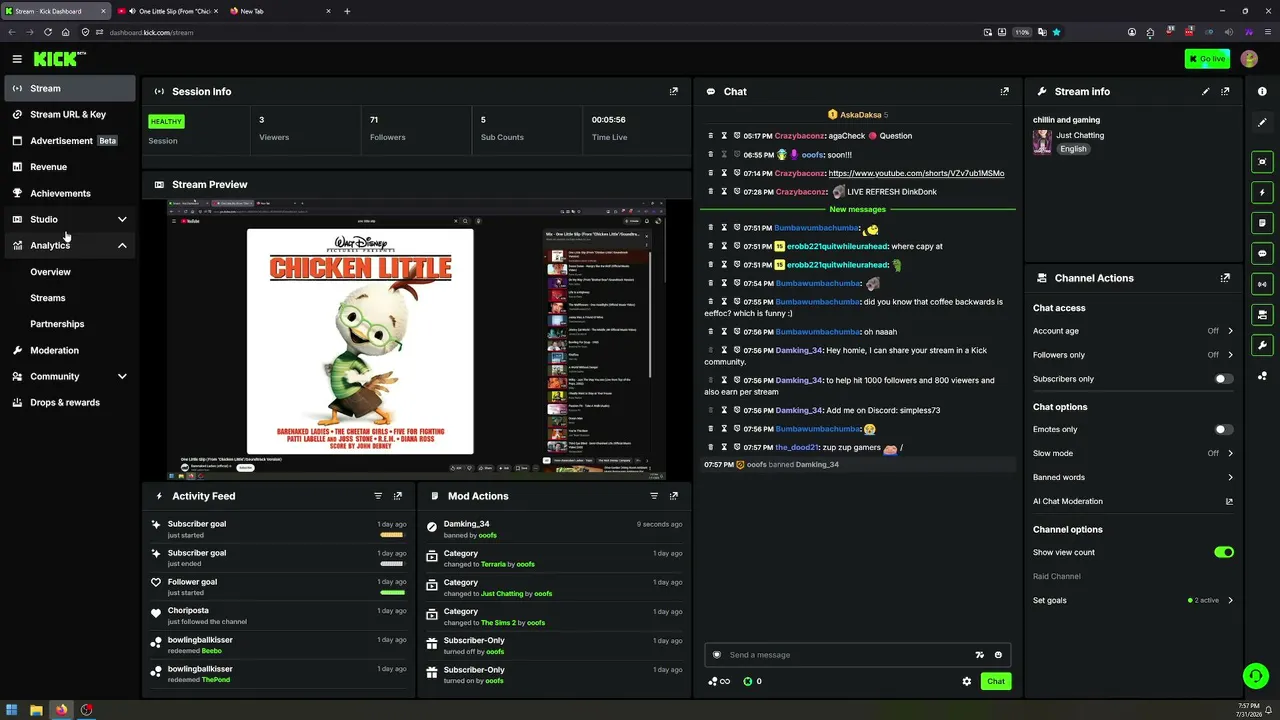The height and width of the screenshot is (720, 1280).
Task: Toggle the chat bubble widget in the sidebar
Action: [x=1262, y=254]
